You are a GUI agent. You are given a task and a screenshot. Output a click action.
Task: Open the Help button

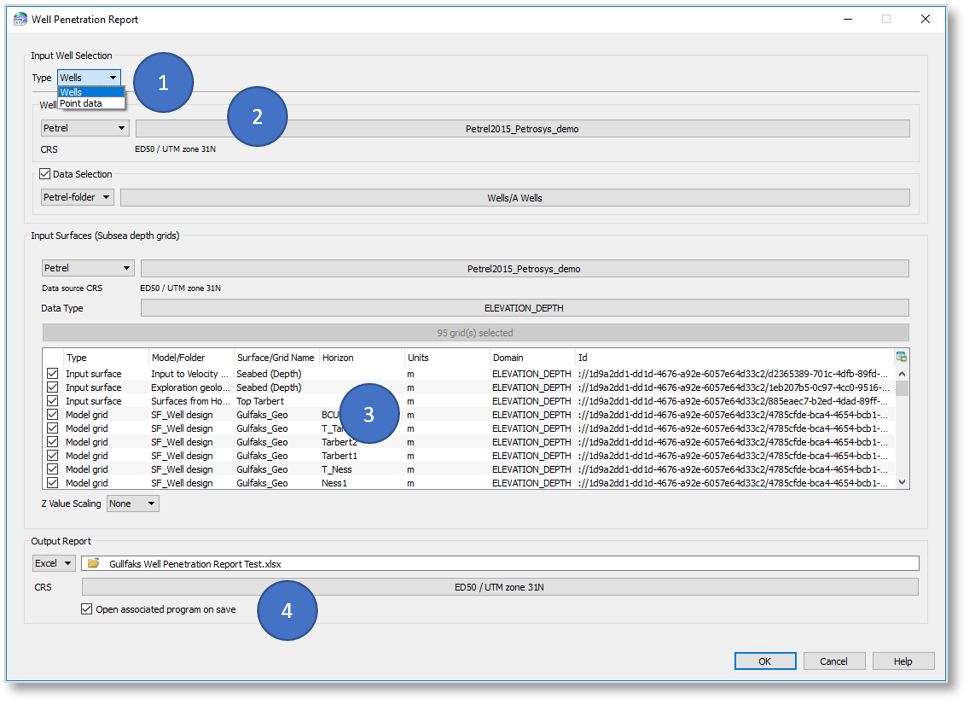903,661
